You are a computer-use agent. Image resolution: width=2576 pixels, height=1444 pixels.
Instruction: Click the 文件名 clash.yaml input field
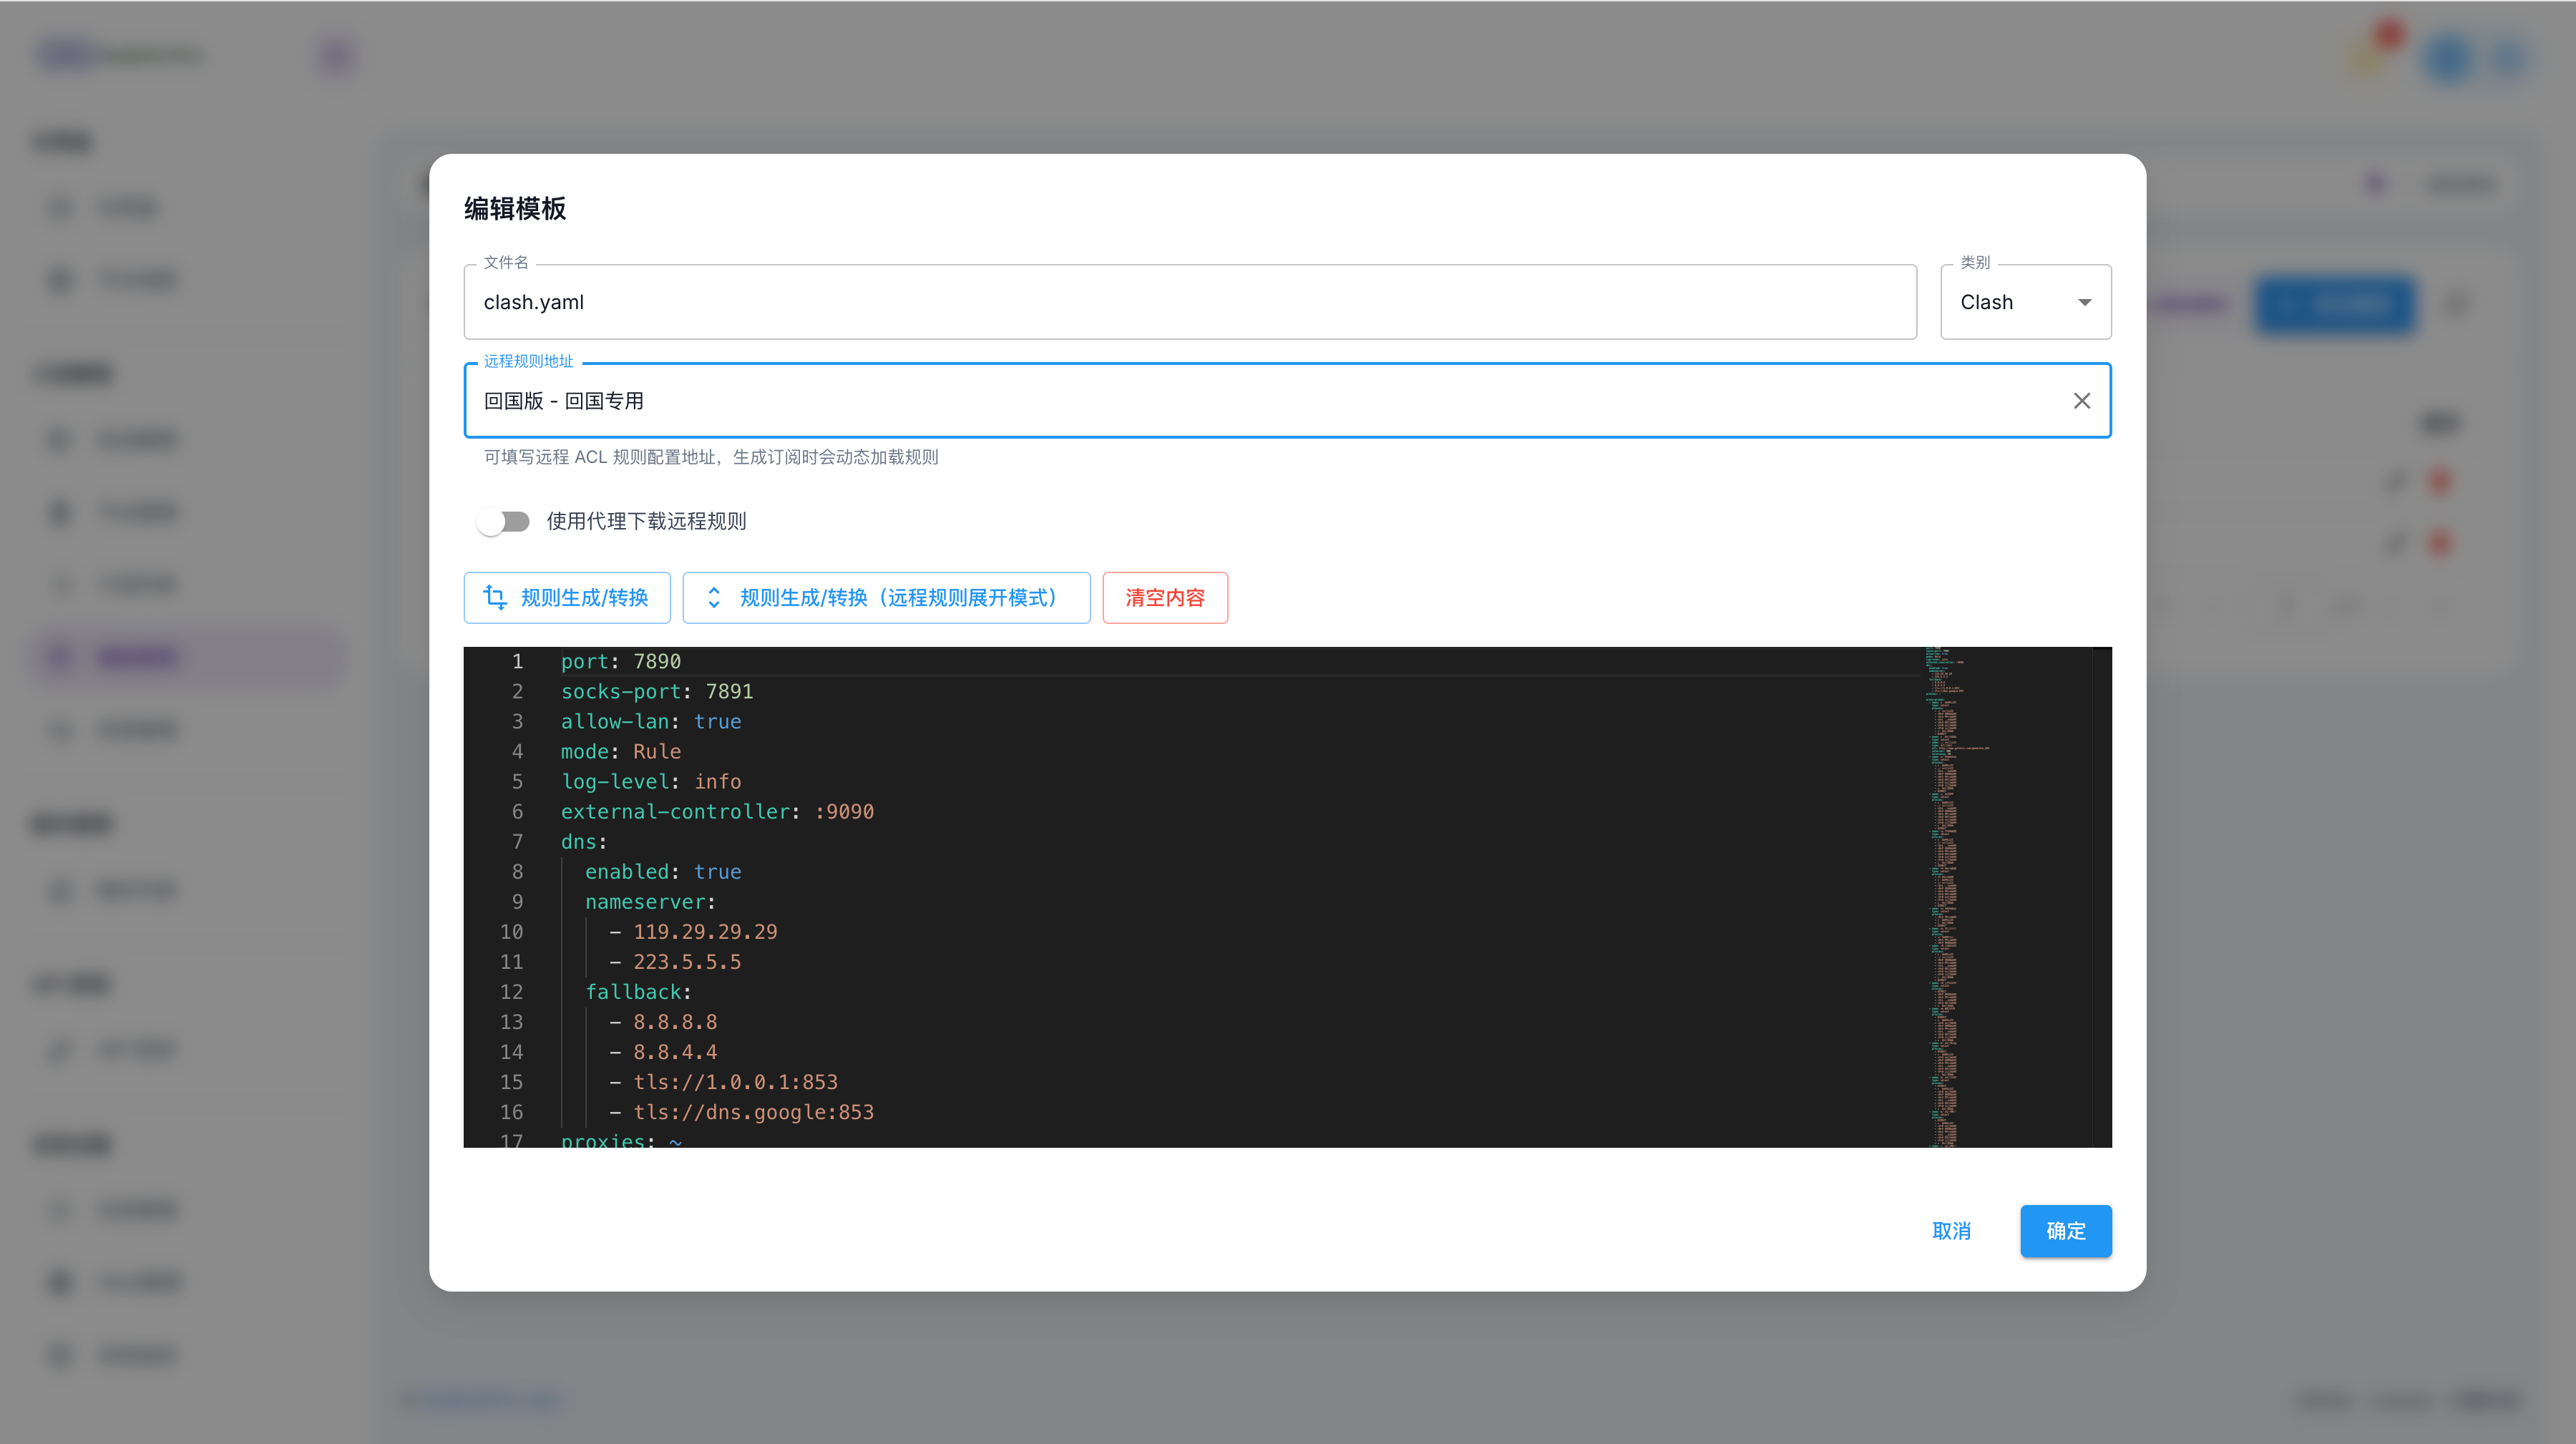[x=1190, y=302]
